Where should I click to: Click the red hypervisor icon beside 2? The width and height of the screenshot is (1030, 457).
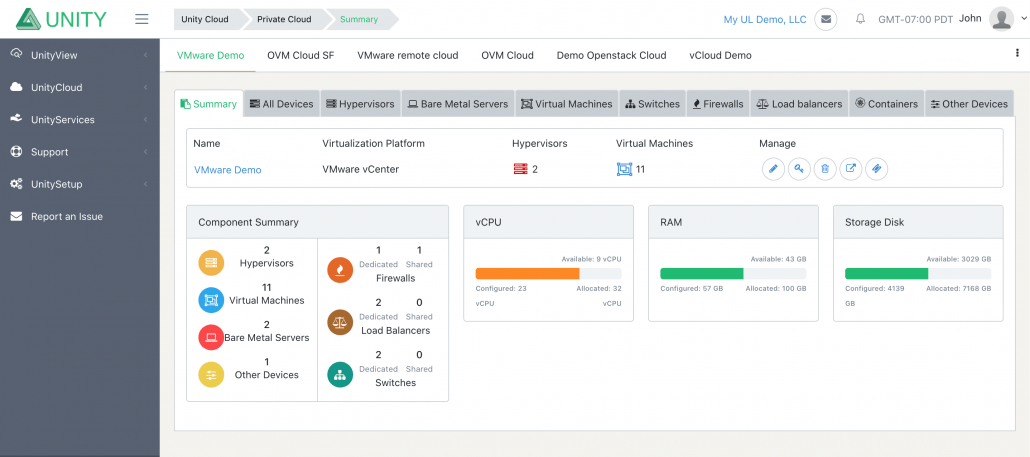coord(521,169)
